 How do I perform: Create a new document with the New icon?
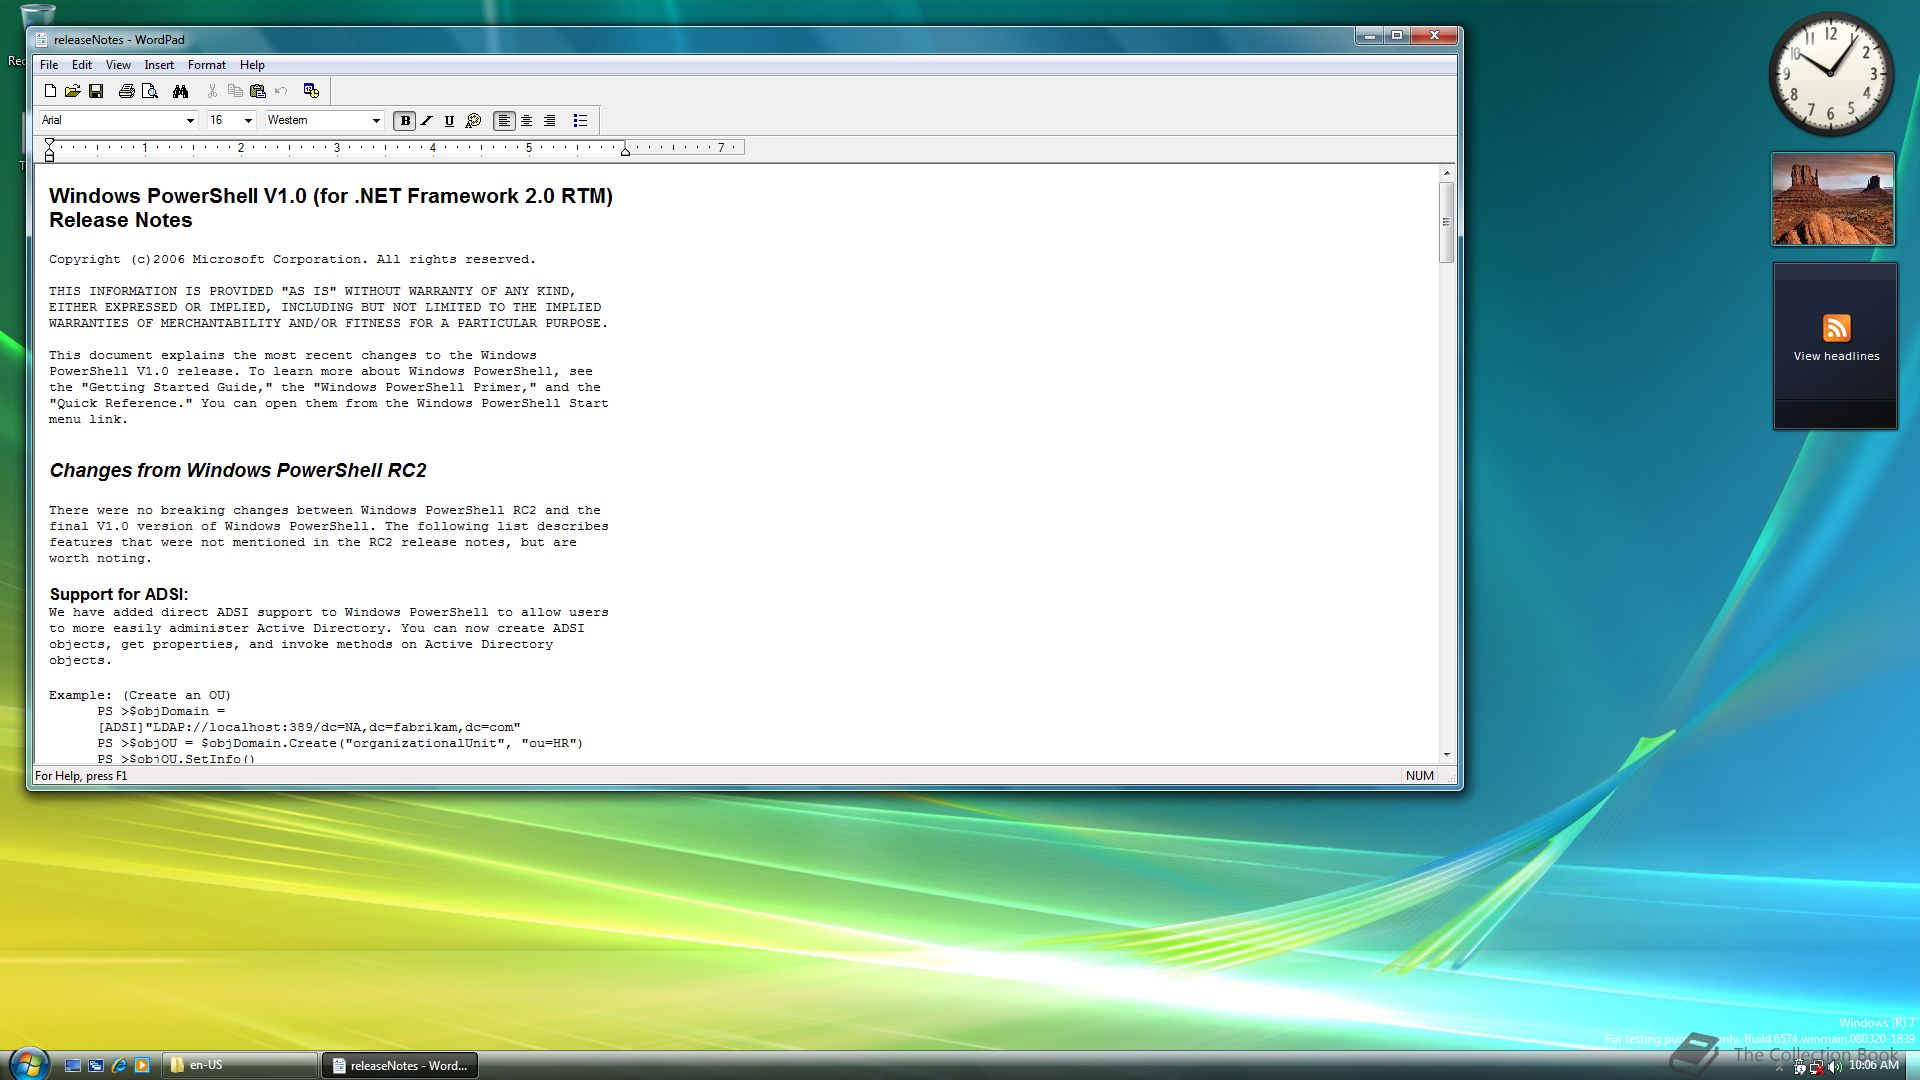(x=50, y=91)
